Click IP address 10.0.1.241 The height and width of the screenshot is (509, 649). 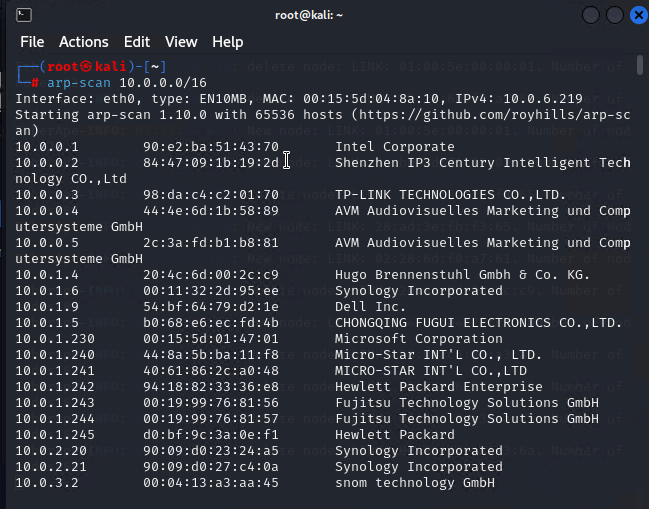[x=55, y=371]
